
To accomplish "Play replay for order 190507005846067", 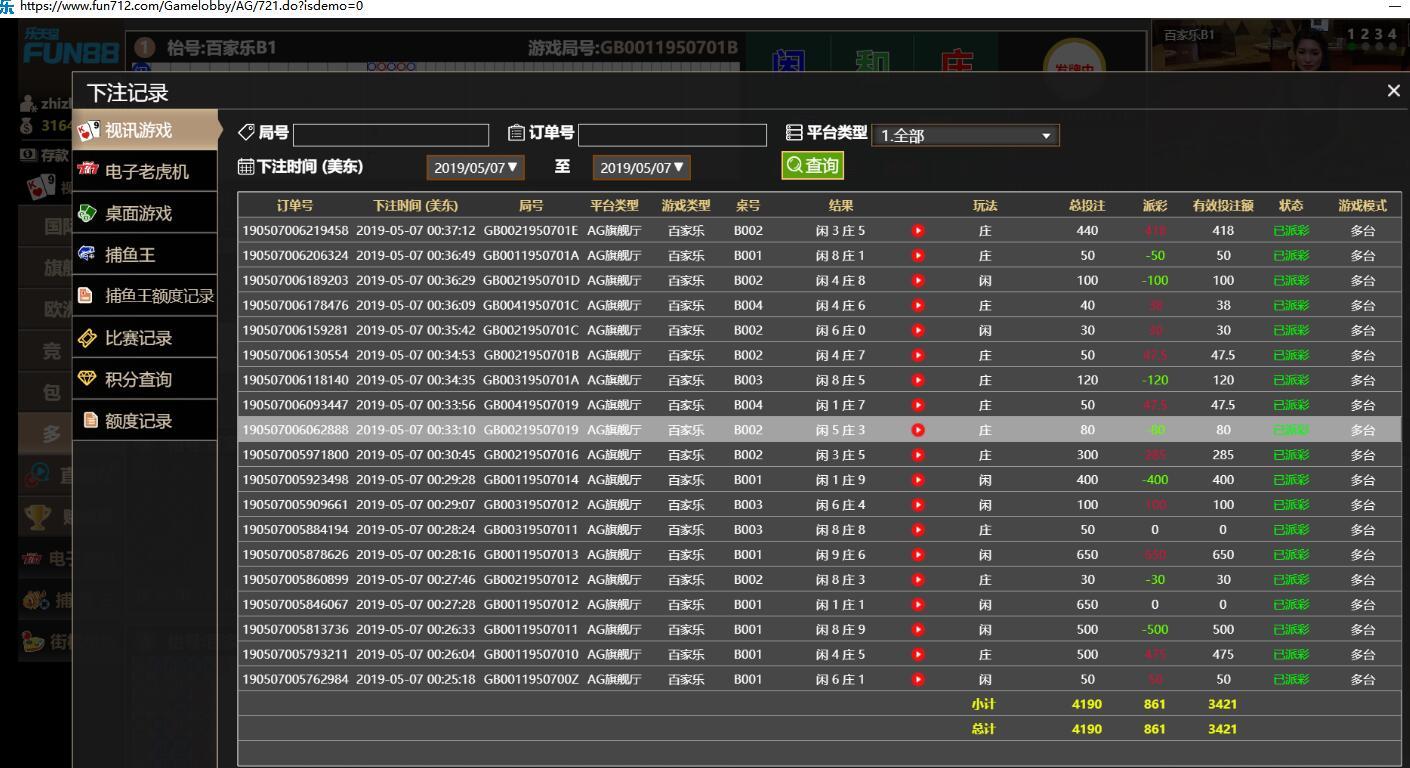I will point(918,605).
